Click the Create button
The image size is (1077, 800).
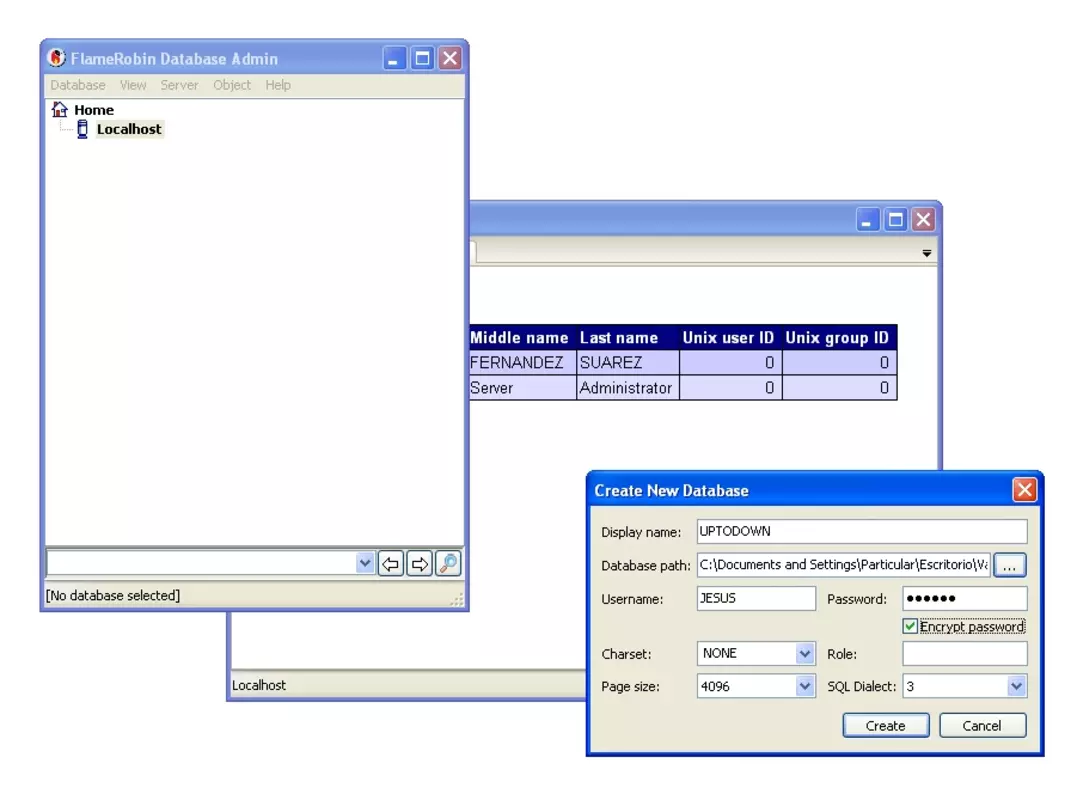pyautogui.click(x=885, y=726)
